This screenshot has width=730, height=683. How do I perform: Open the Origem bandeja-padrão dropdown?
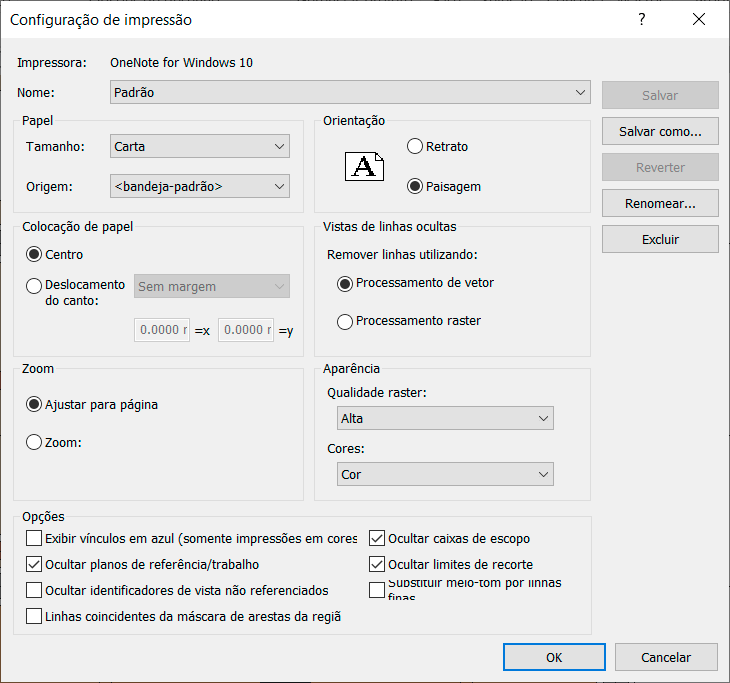coord(200,186)
